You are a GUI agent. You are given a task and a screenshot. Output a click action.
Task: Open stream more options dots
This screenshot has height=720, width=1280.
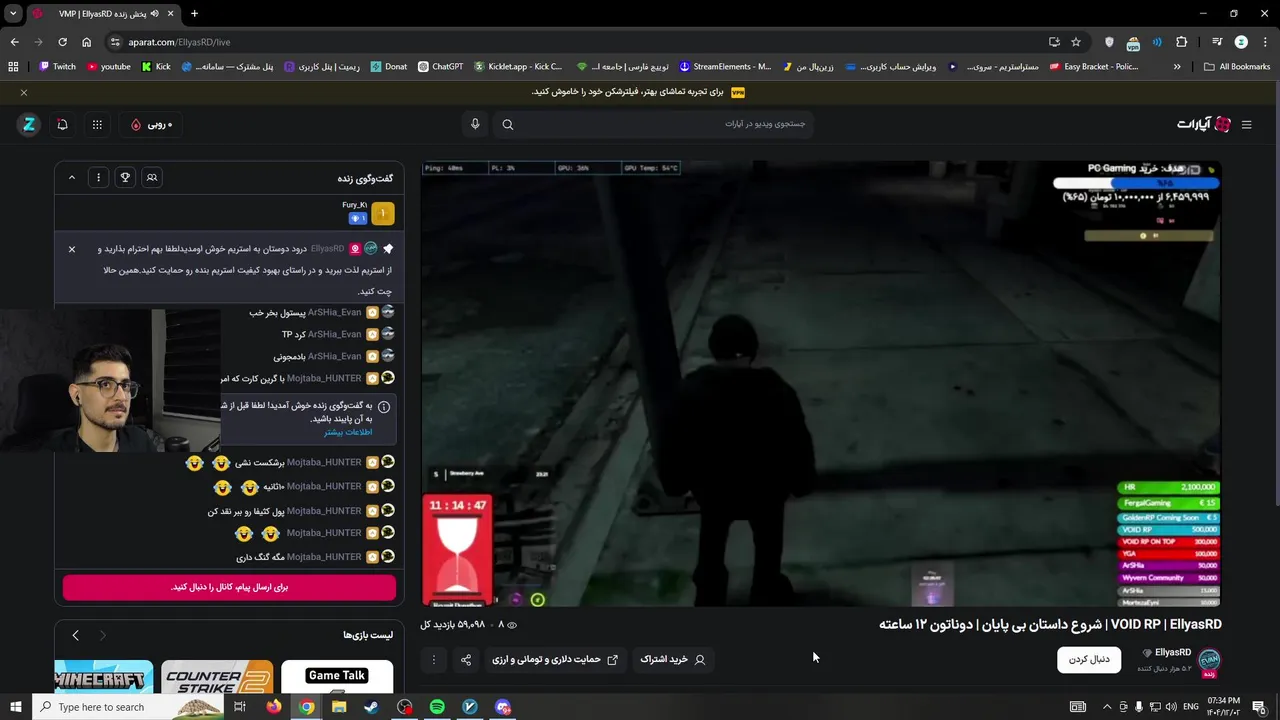[x=434, y=659]
